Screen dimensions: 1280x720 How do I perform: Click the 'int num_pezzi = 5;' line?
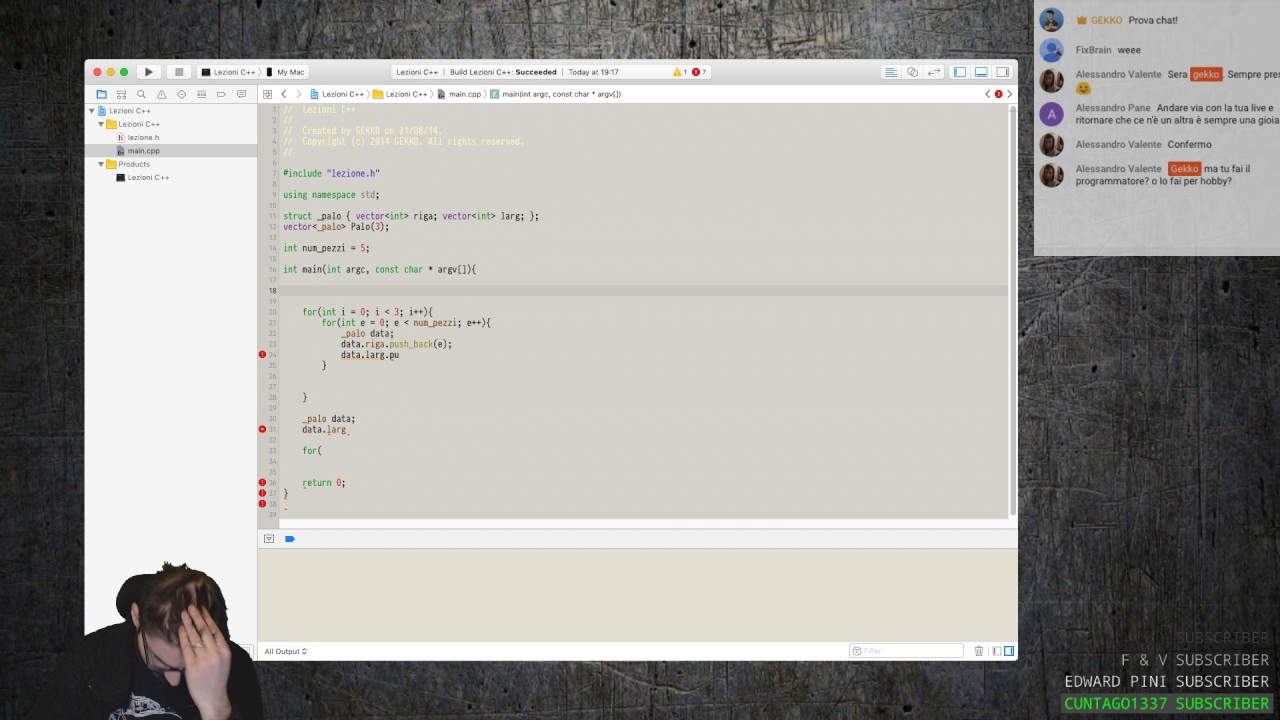(326, 248)
